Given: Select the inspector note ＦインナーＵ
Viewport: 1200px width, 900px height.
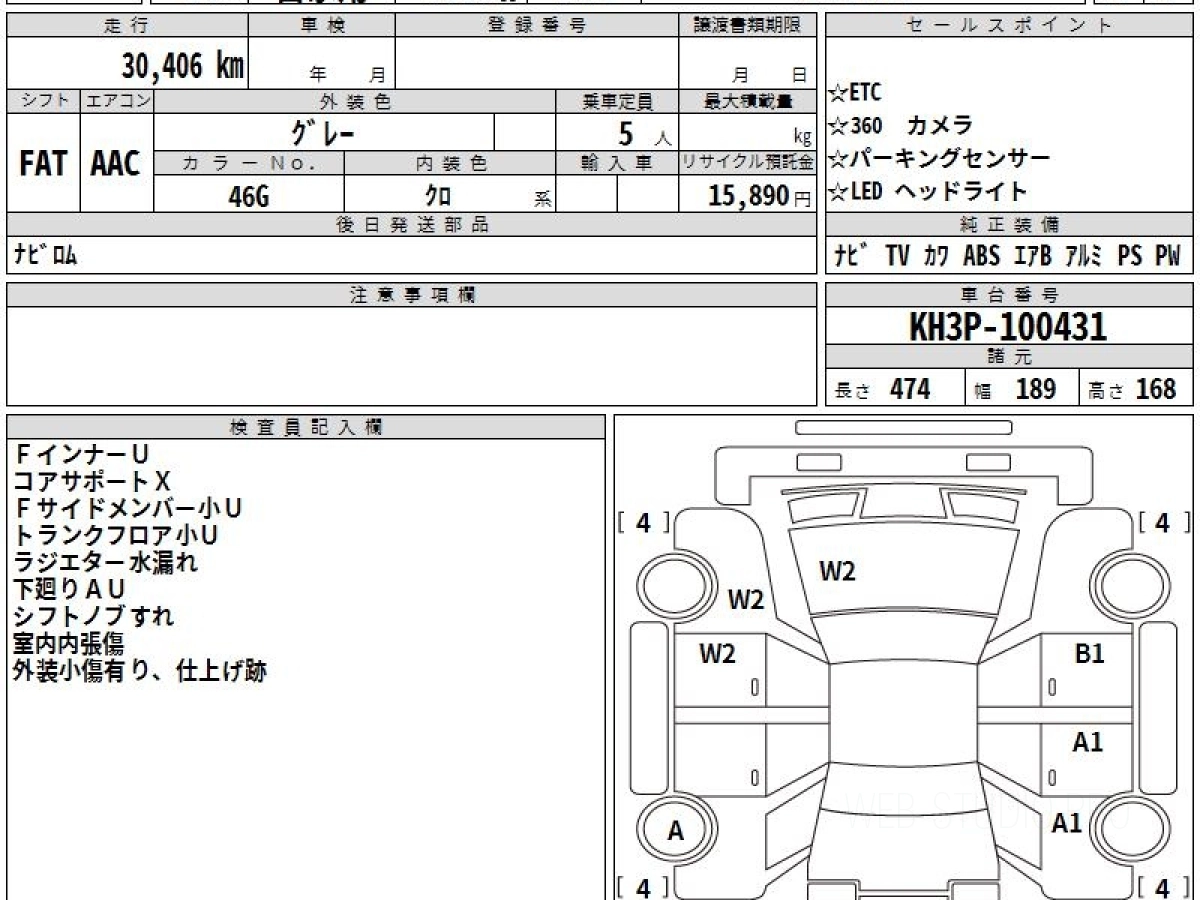Looking at the screenshot, I should click(x=82, y=455).
